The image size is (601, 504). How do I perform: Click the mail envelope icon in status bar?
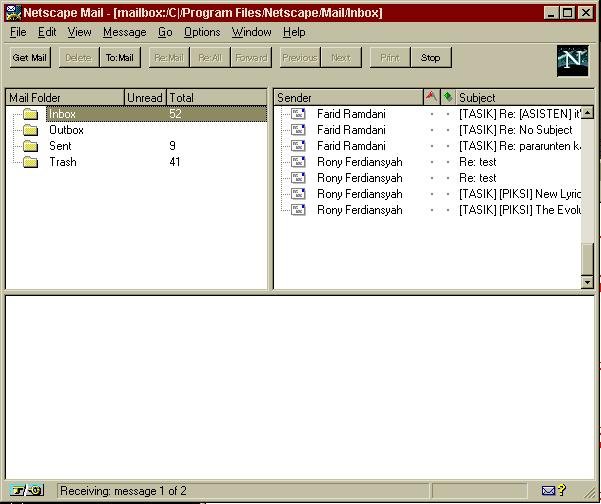548,491
